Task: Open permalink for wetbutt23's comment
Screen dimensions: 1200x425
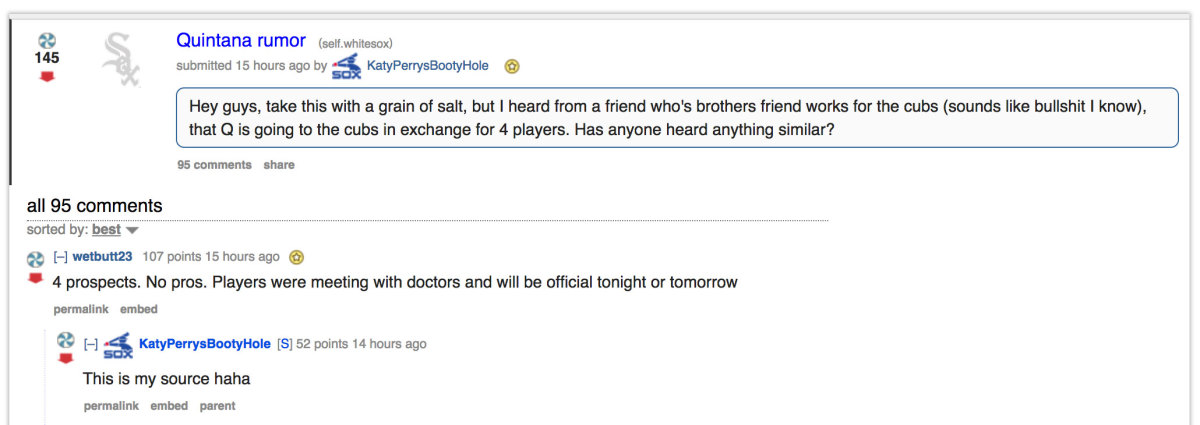Action: [81, 310]
